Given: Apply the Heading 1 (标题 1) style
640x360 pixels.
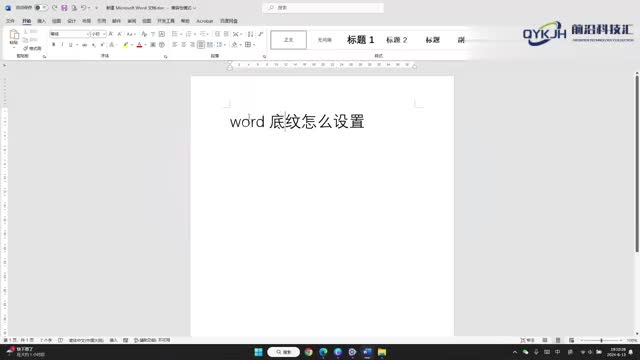Looking at the screenshot, I should point(360,40).
